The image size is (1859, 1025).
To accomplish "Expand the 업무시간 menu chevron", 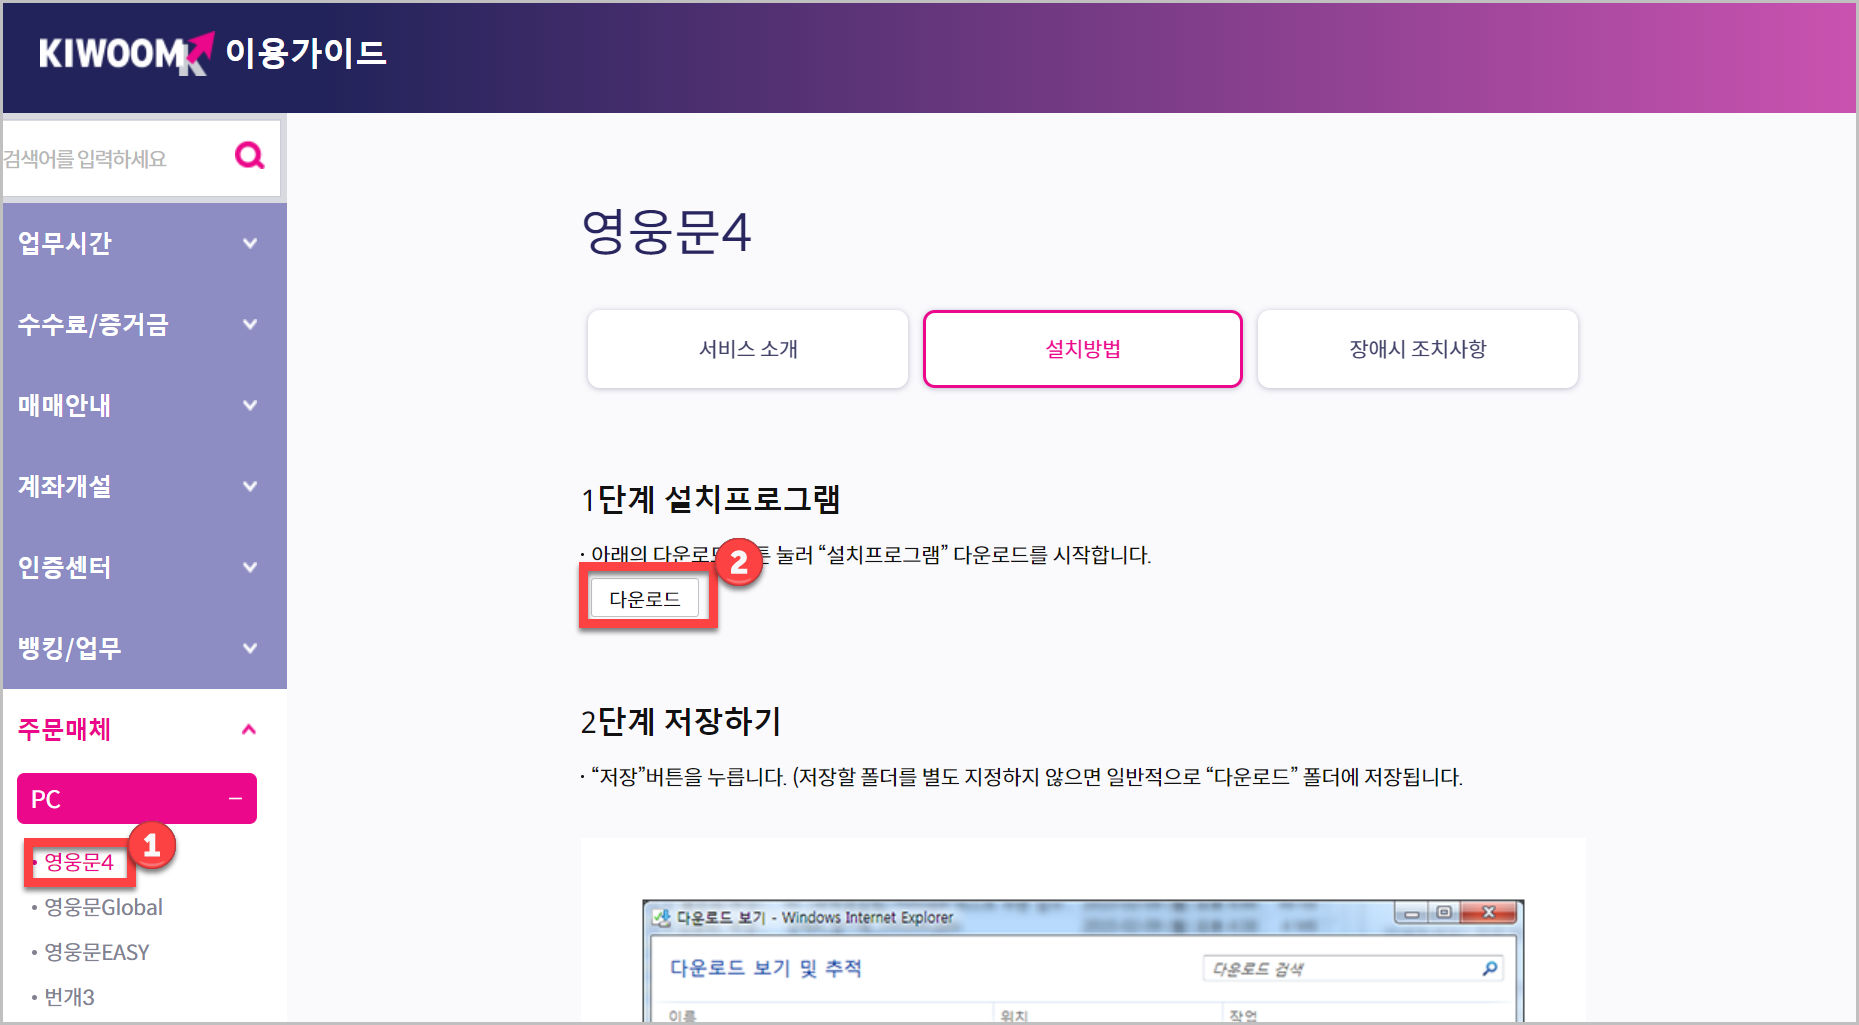I will pos(250,243).
